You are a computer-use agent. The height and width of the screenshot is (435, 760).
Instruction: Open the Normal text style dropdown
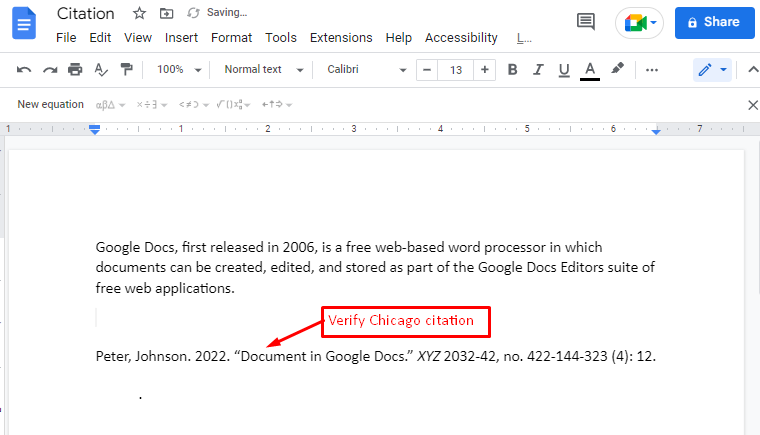coord(263,70)
